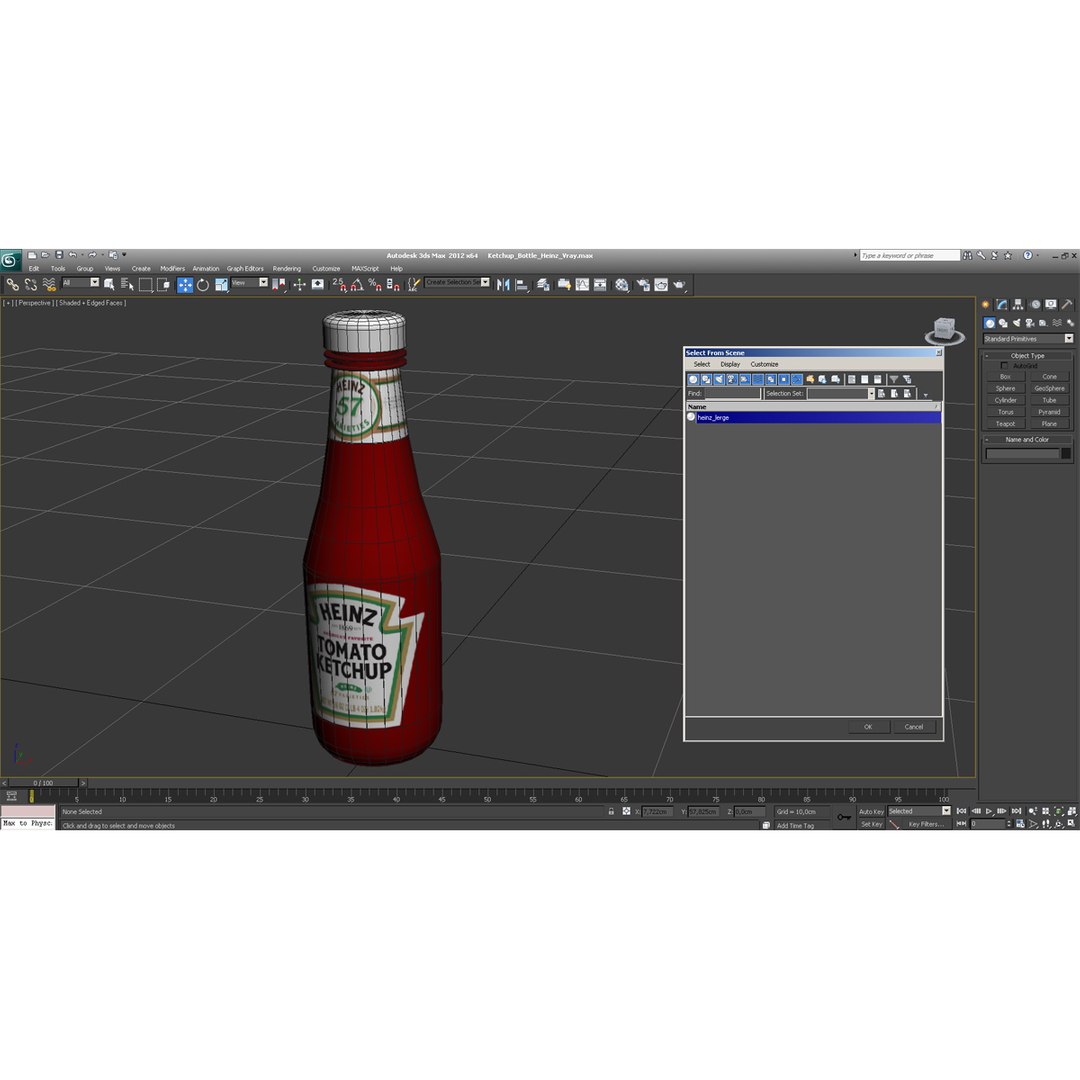Enable the AutoGrid checkbox
Viewport: 1080px width, 1080px height.
click(x=1004, y=366)
